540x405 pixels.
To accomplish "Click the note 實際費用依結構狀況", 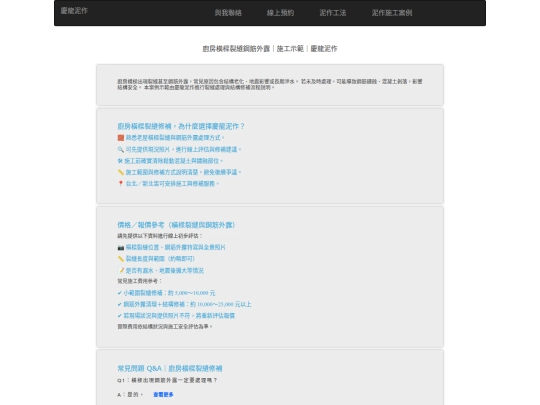I will click(165, 326).
